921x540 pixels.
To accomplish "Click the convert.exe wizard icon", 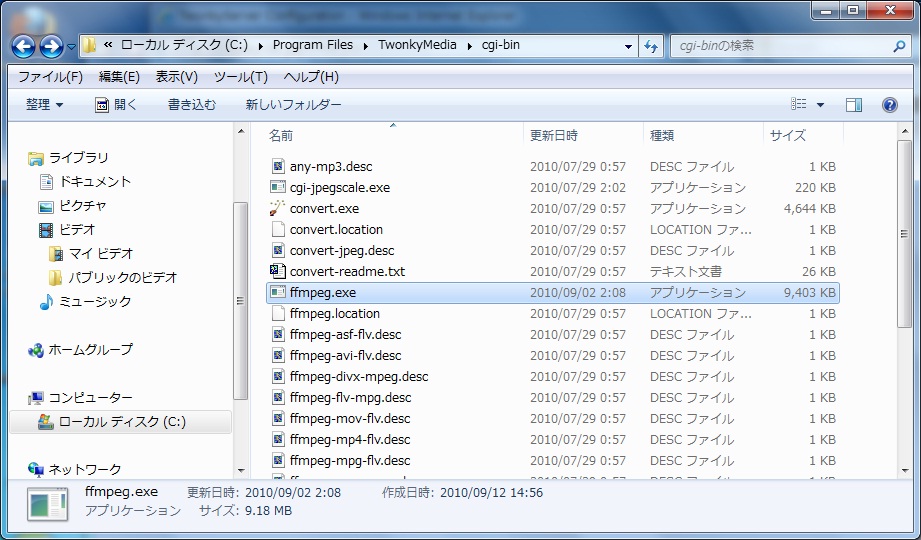I will (277, 208).
